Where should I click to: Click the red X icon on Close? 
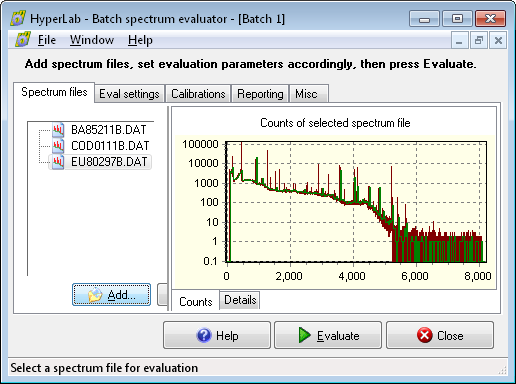coord(425,335)
